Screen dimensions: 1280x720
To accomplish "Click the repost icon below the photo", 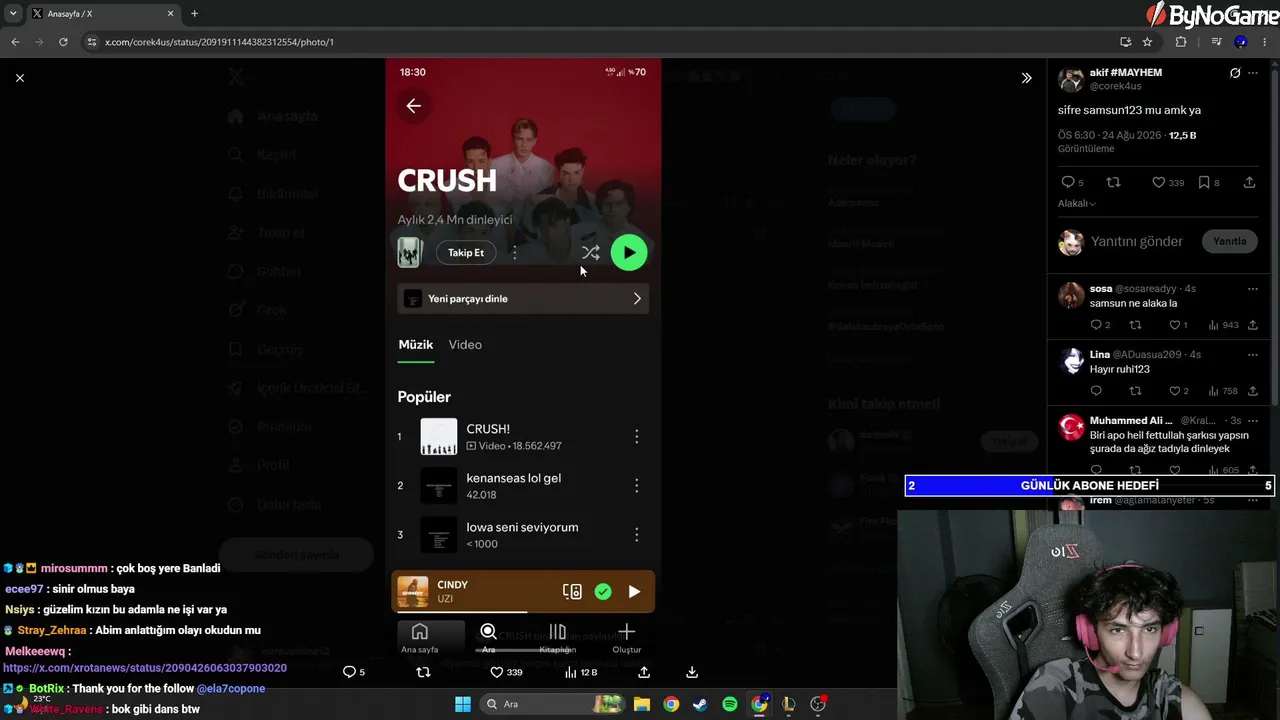I will point(423,672).
